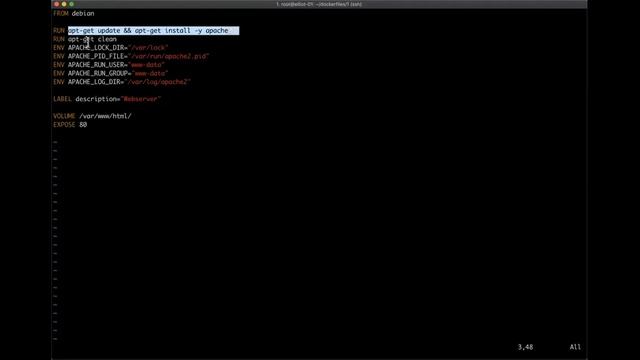Click the APACHE_LOG_DIR variable name

click(x=94, y=82)
